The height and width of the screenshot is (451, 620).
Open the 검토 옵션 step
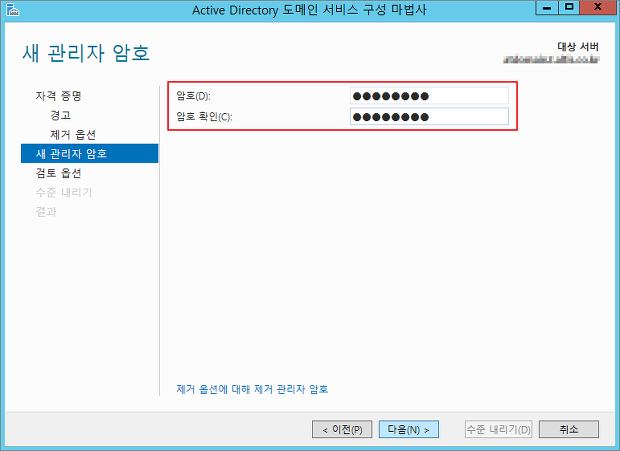[59, 173]
